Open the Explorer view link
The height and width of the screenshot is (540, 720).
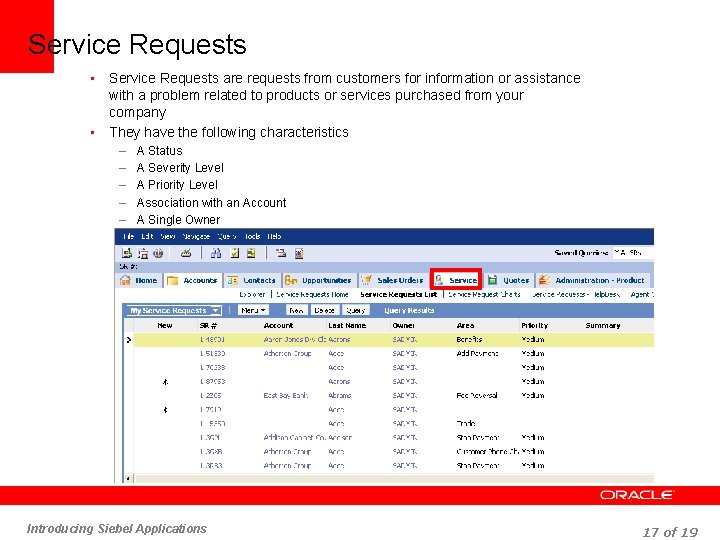(x=252, y=294)
